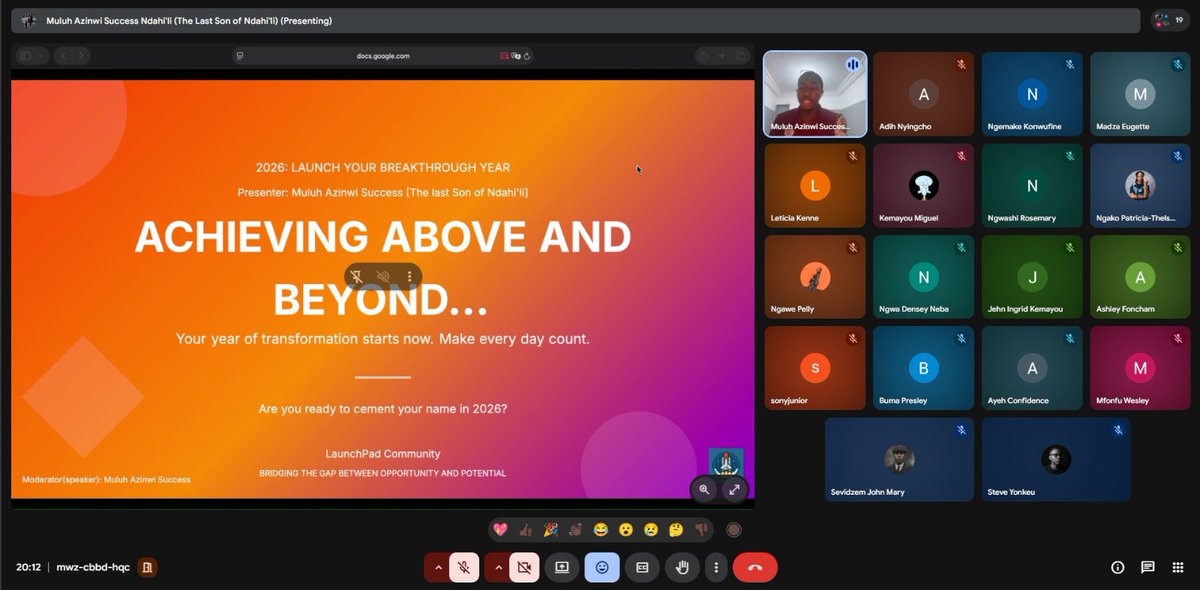Click the host controls icon beside meeting code
The image size is (1200, 590).
coord(147,567)
